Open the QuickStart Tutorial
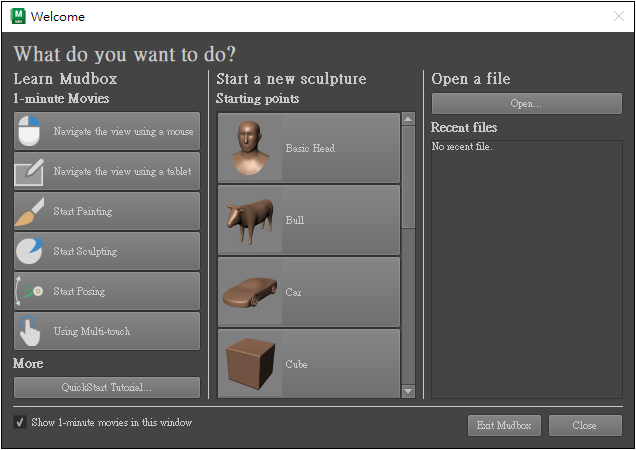 (x=107, y=387)
